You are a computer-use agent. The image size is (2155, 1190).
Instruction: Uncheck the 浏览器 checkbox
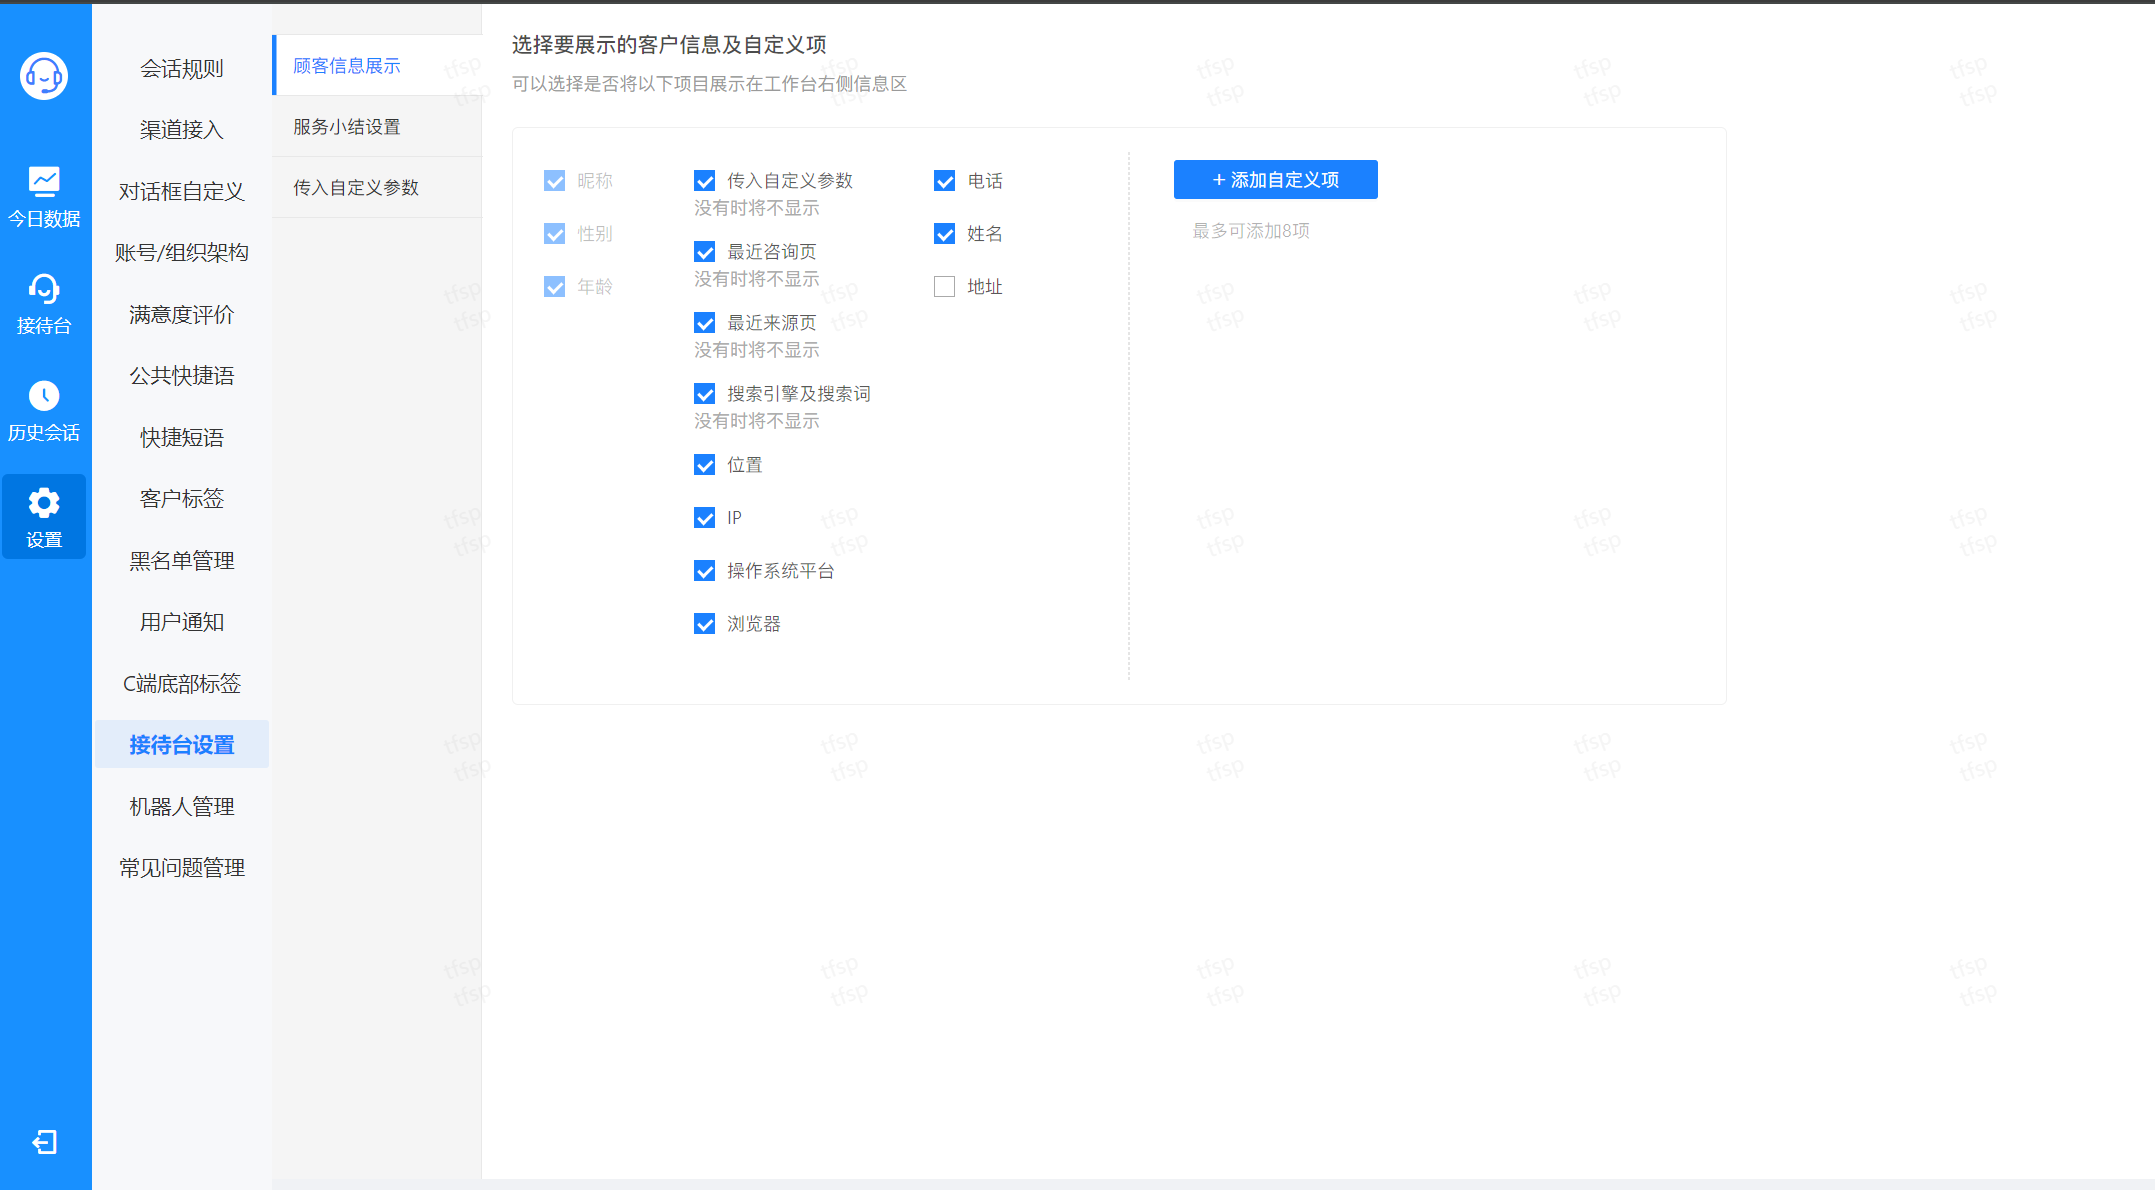(x=705, y=624)
